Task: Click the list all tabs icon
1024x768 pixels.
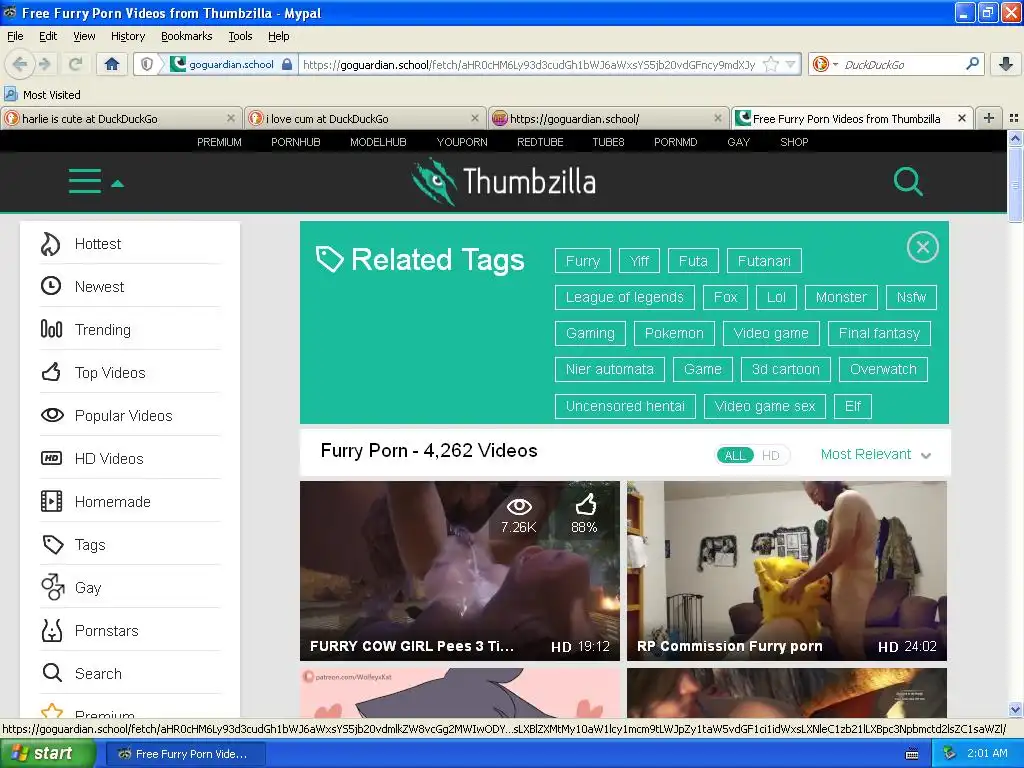Action: point(1014,118)
